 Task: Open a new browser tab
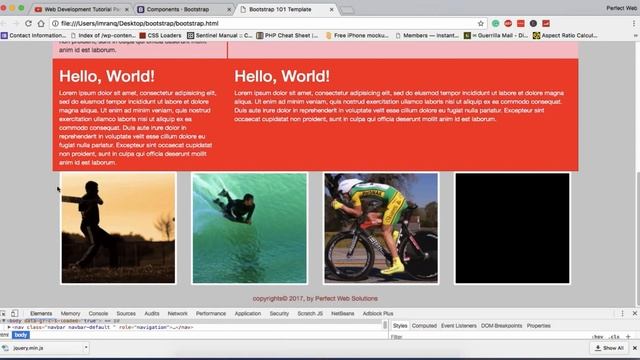point(347,10)
